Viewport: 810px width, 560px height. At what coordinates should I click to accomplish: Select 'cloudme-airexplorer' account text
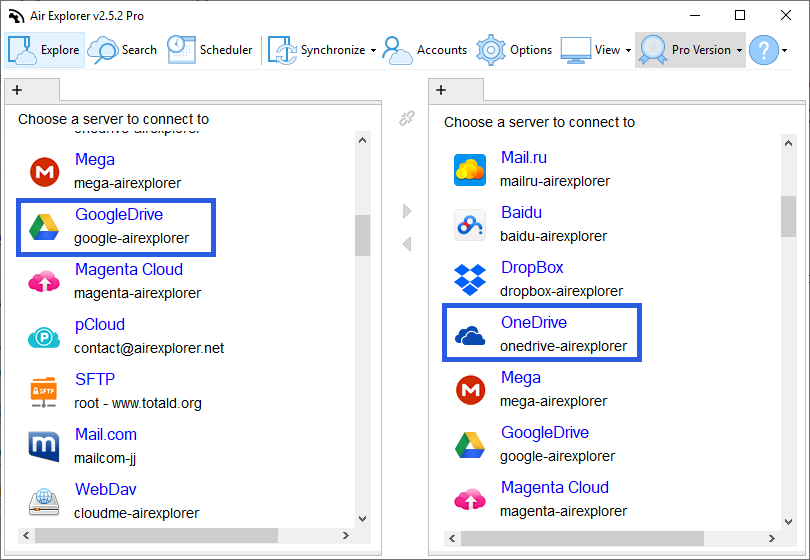(136, 513)
